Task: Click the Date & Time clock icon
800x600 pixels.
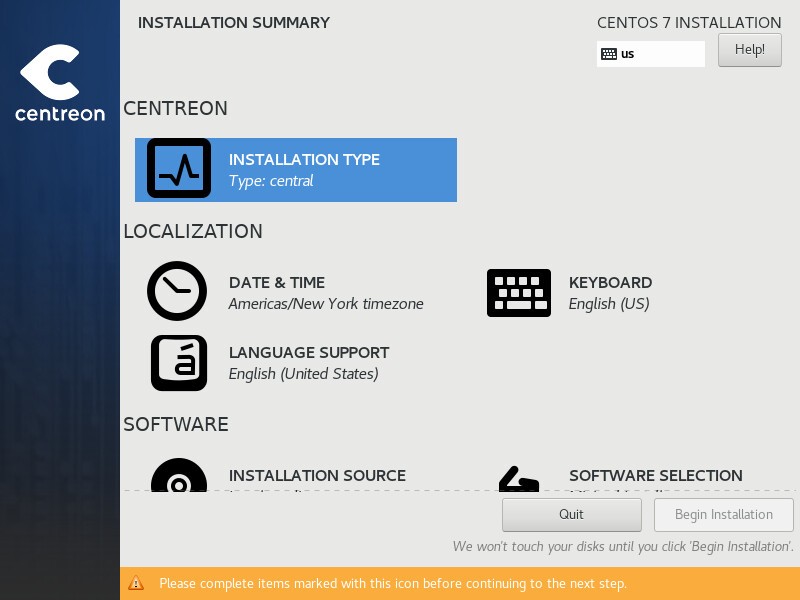Action: (177, 292)
